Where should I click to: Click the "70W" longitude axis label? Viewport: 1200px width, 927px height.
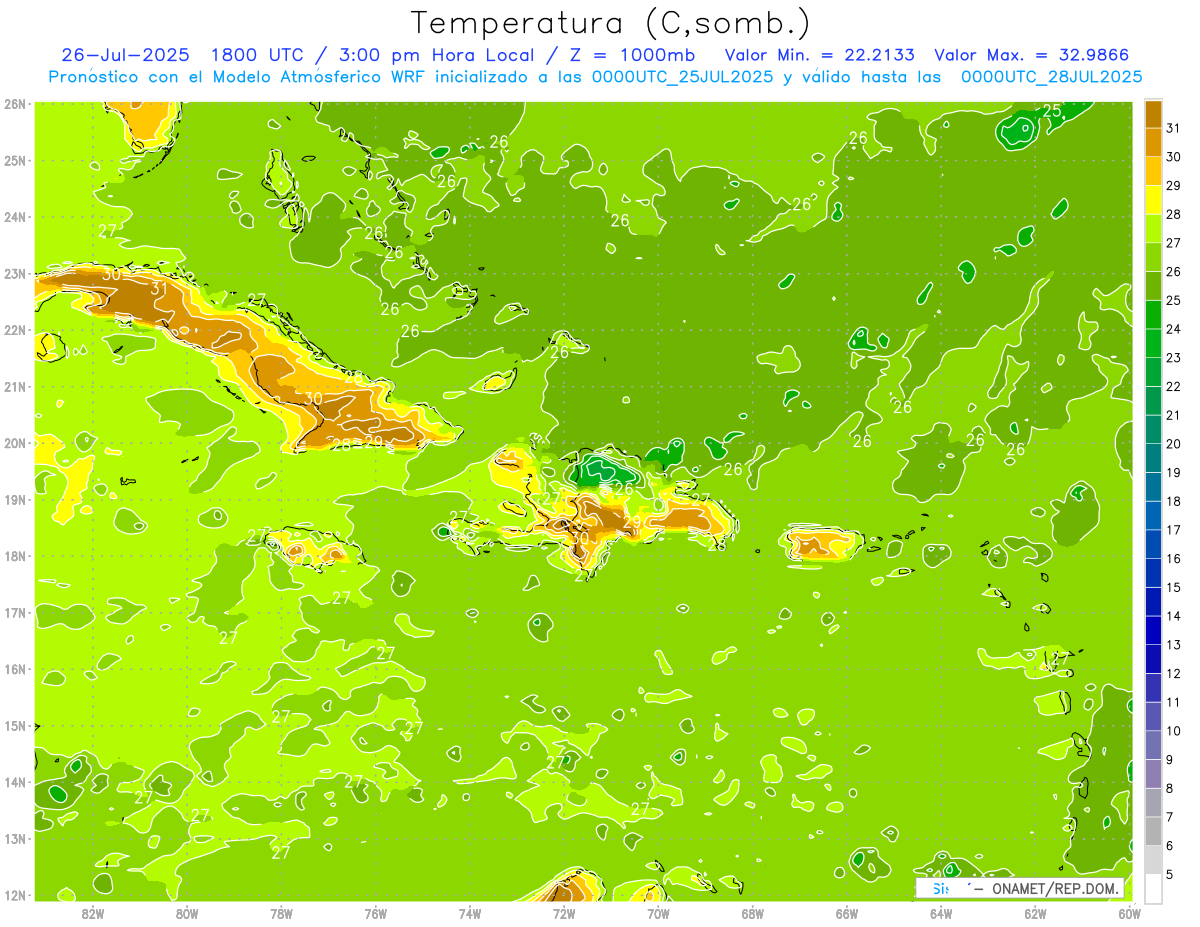(x=658, y=912)
